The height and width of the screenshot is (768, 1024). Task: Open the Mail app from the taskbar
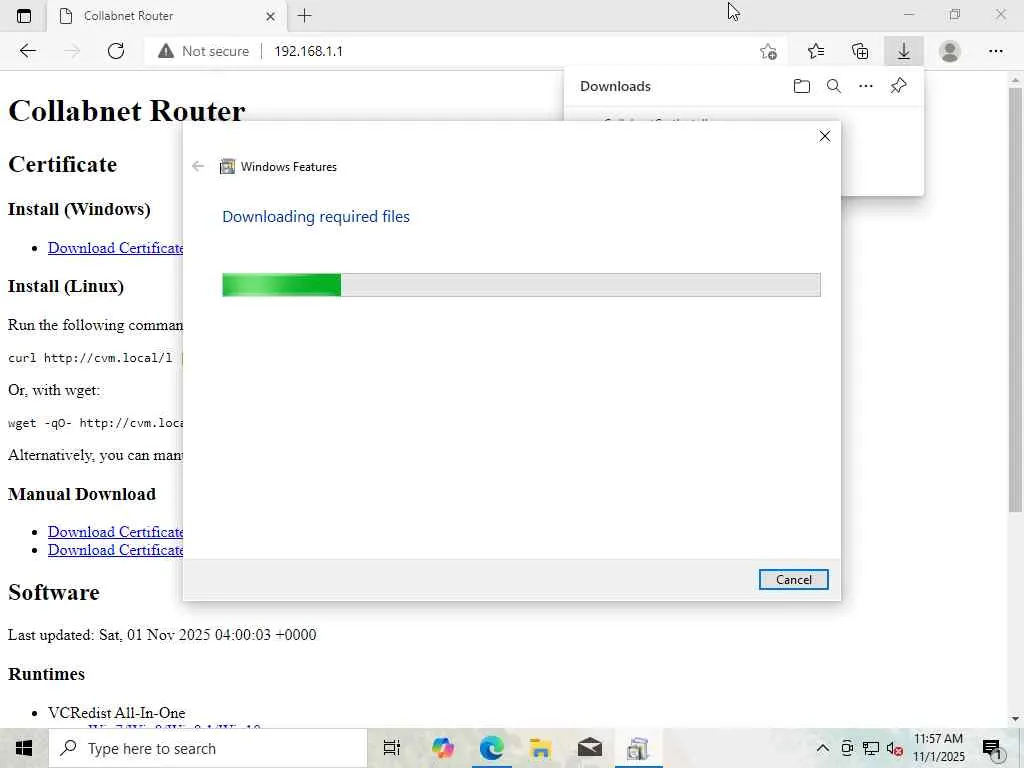pos(590,748)
